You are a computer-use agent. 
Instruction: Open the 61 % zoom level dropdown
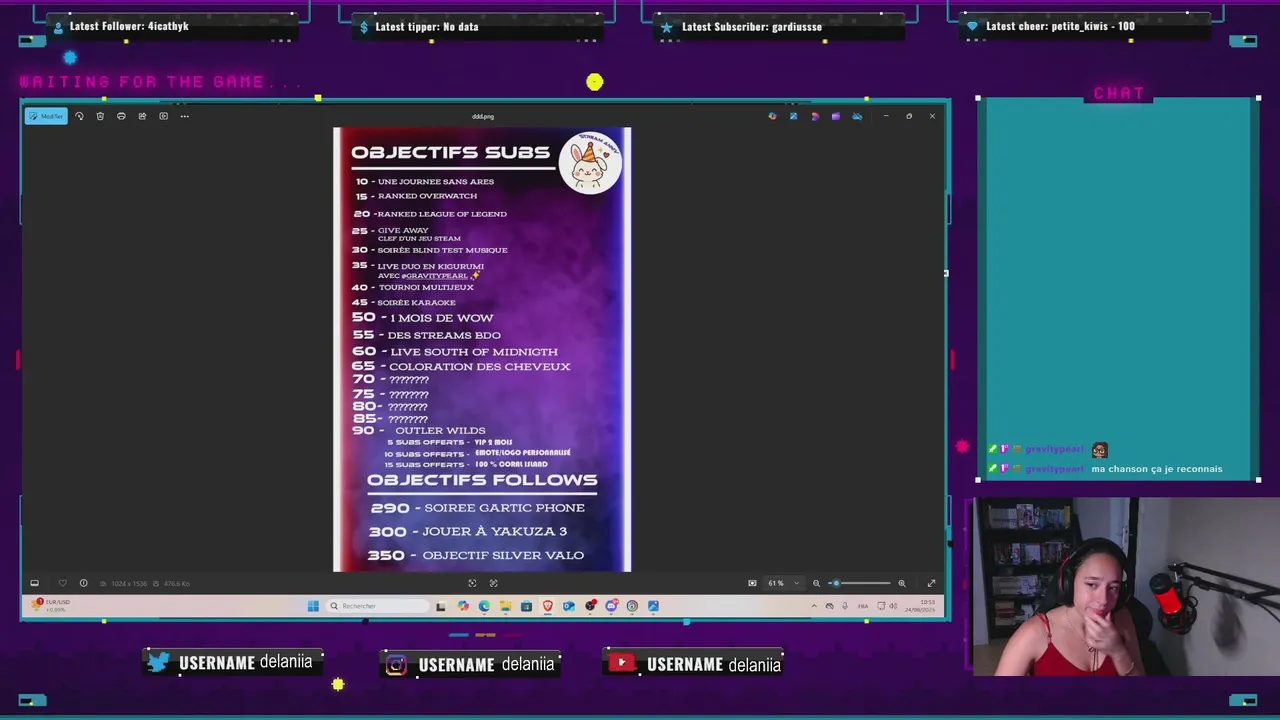pos(783,583)
